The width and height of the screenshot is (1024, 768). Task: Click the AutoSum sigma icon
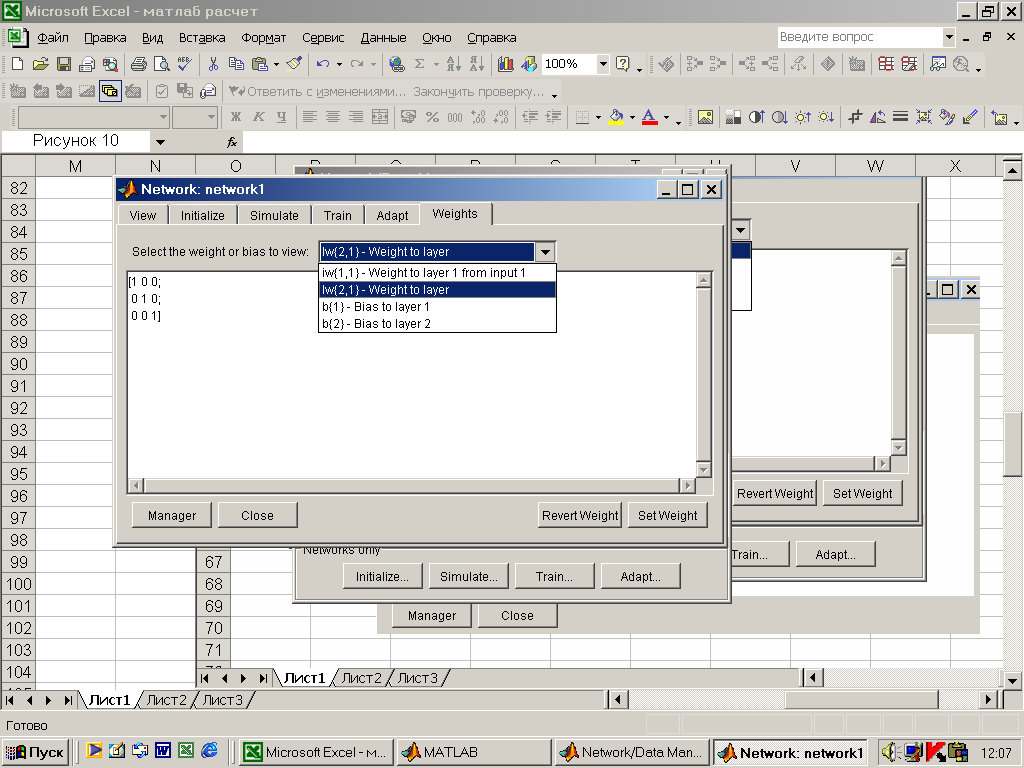pyautogui.click(x=419, y=63)
